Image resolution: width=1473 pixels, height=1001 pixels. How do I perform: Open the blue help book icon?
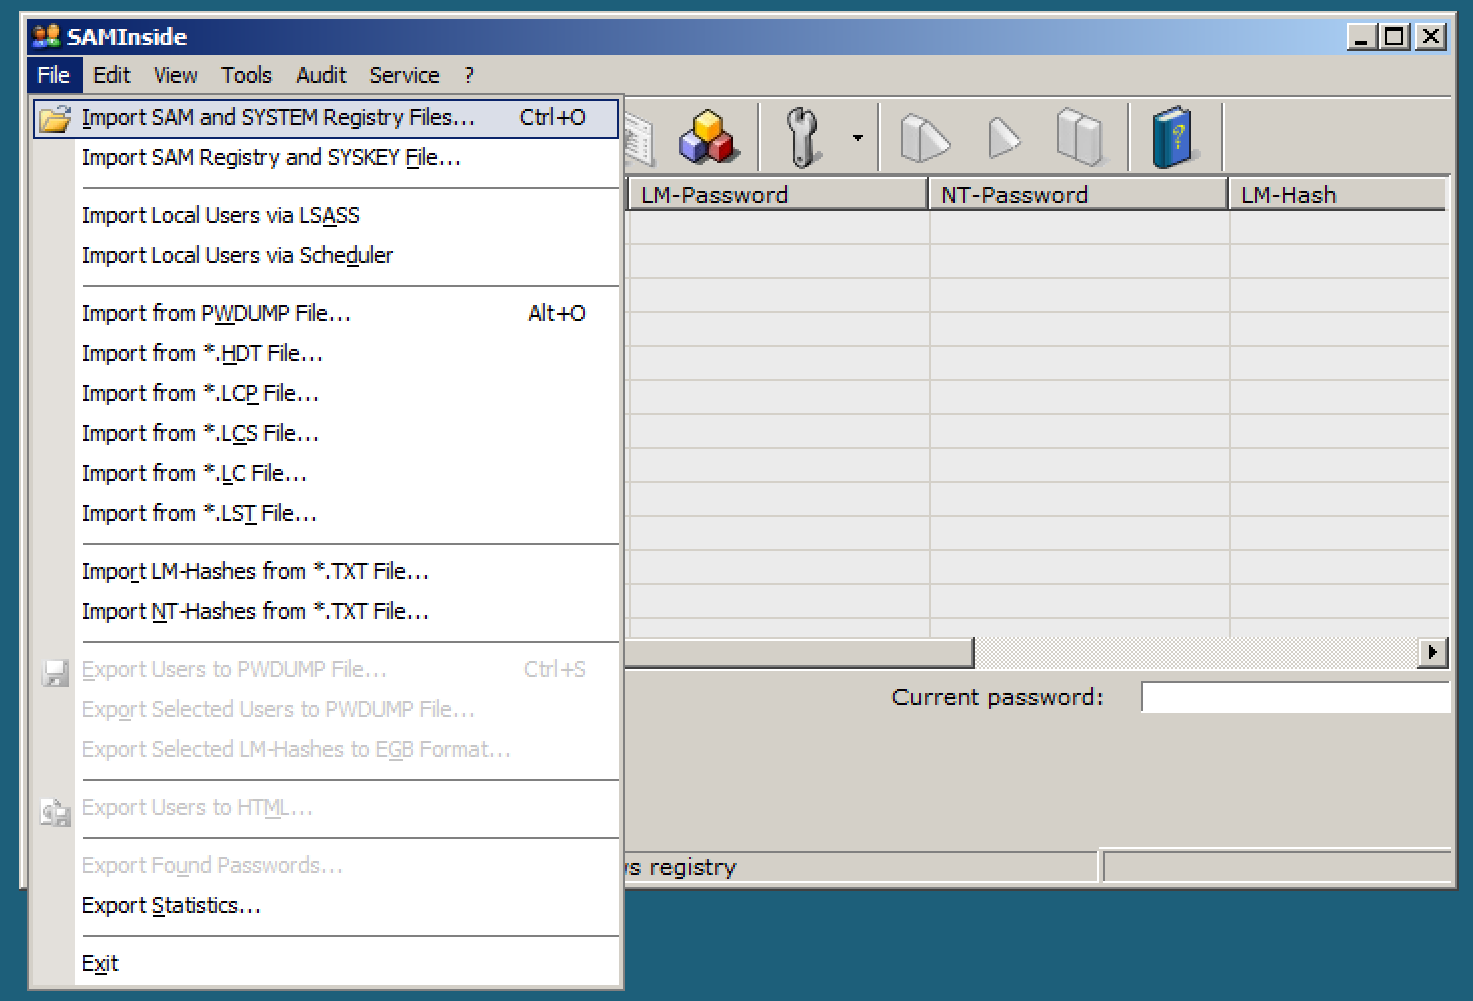1173,137
